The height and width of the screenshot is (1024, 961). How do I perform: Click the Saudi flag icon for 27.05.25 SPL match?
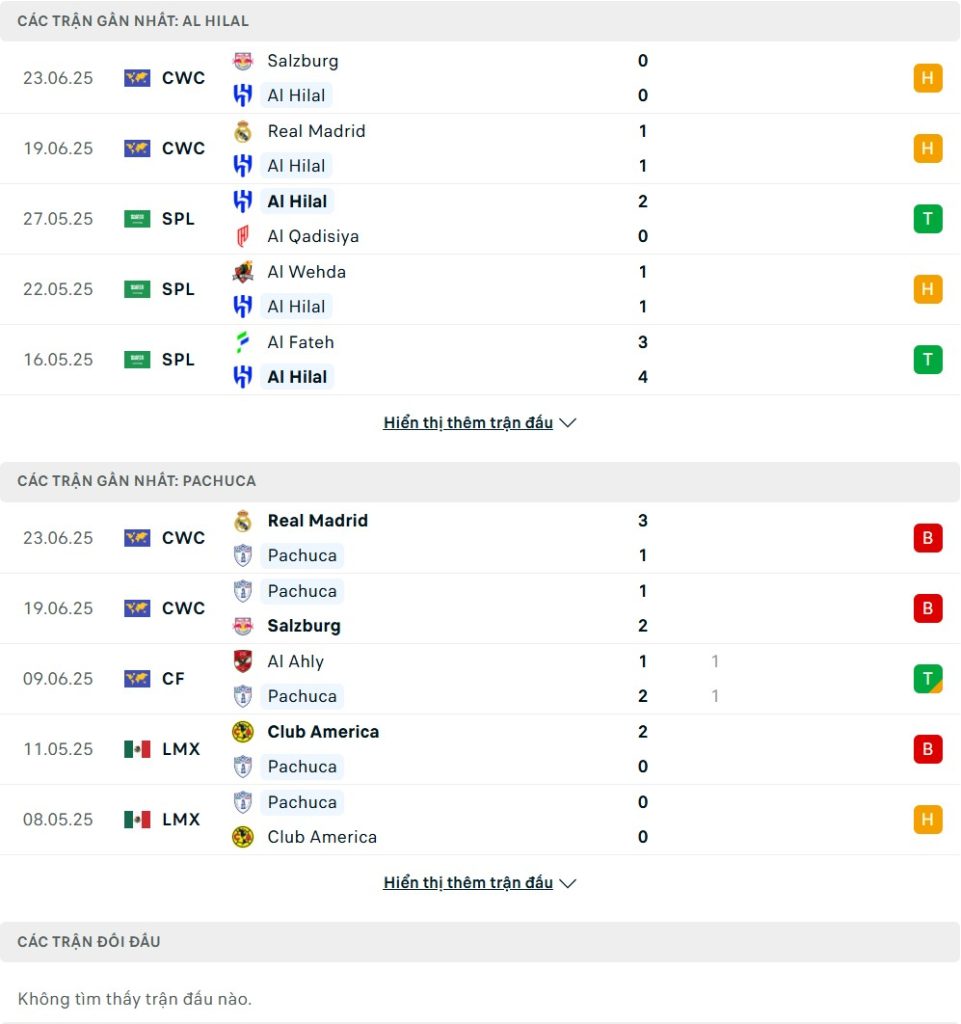point(137,219)
